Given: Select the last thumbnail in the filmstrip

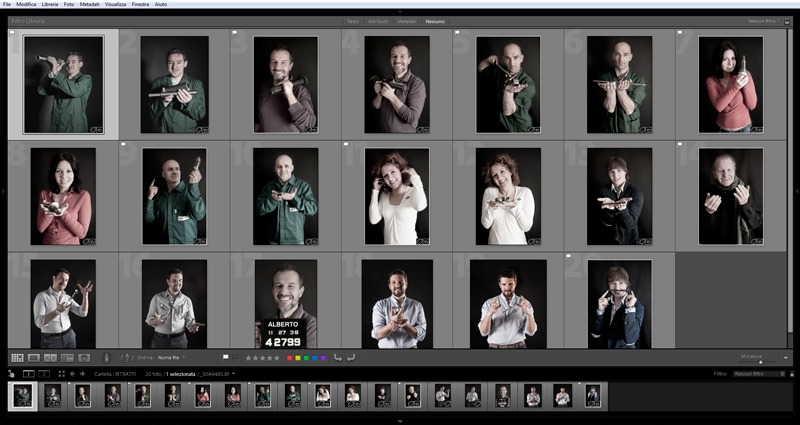Looking at the screenshot, I should click(593, 396).
